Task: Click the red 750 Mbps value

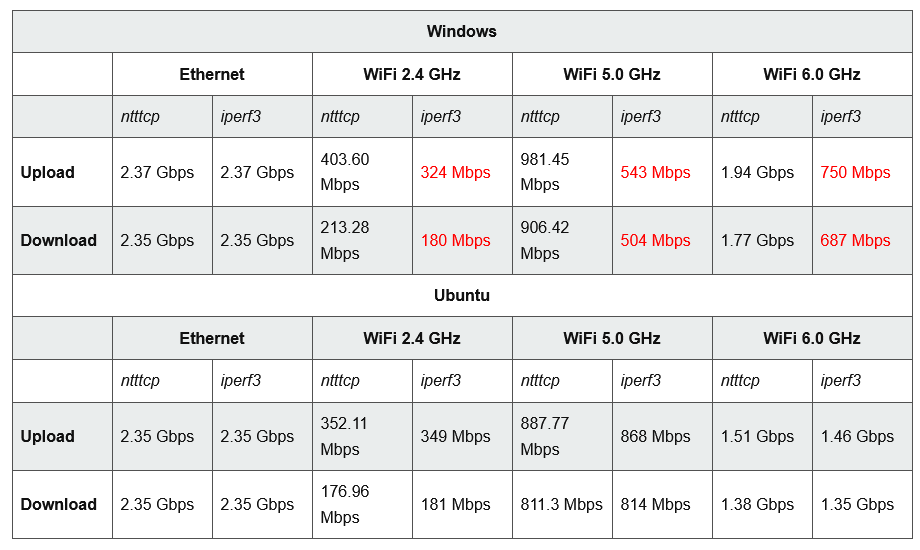Action: [x=855, y=173]
